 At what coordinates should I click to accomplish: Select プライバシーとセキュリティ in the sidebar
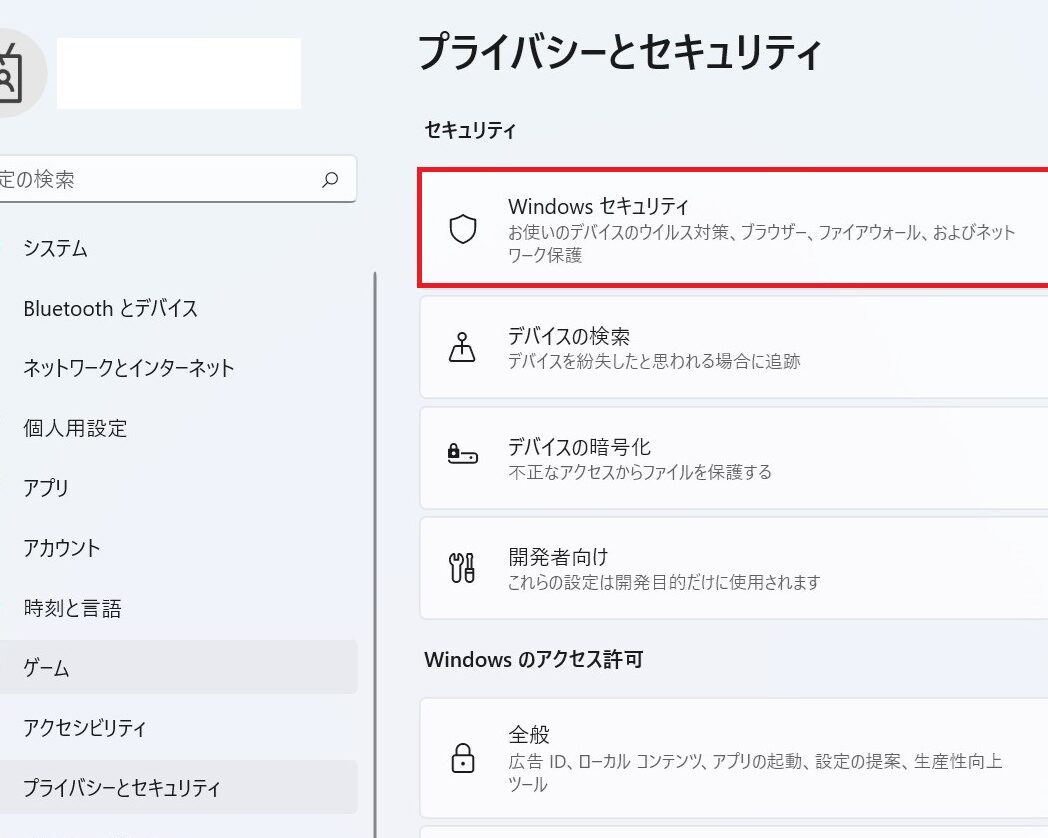(x=178, y=787)
